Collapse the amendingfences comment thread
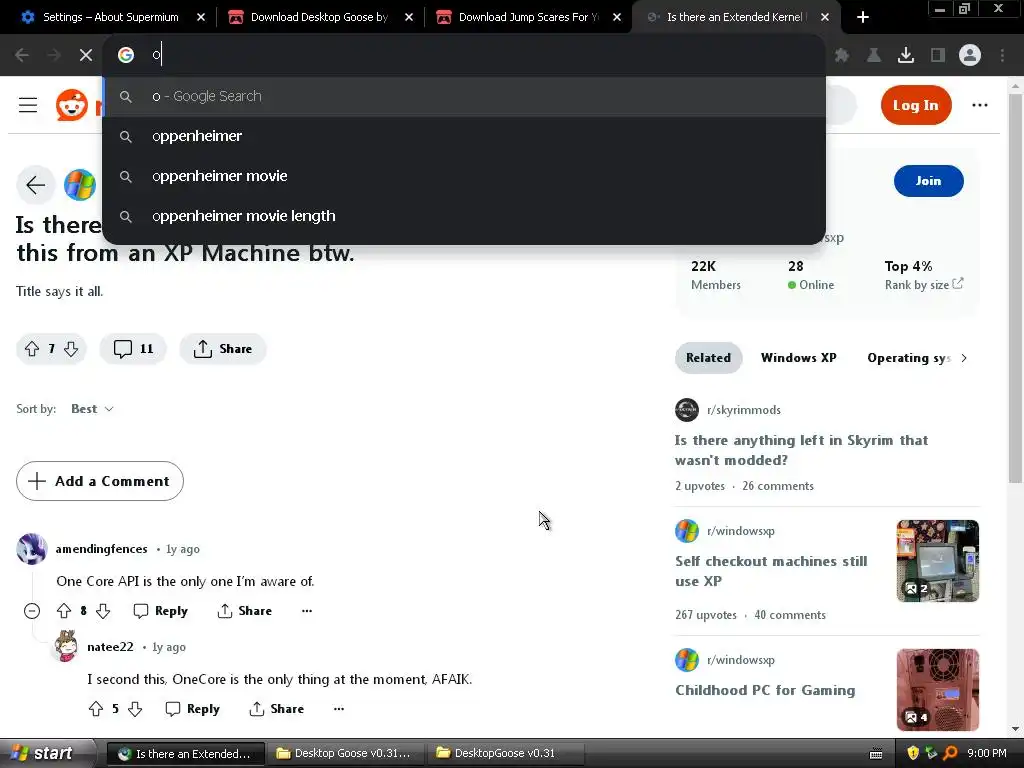Image resolution: width=1024 pixels, height=768 pixels. coord(32,611)
